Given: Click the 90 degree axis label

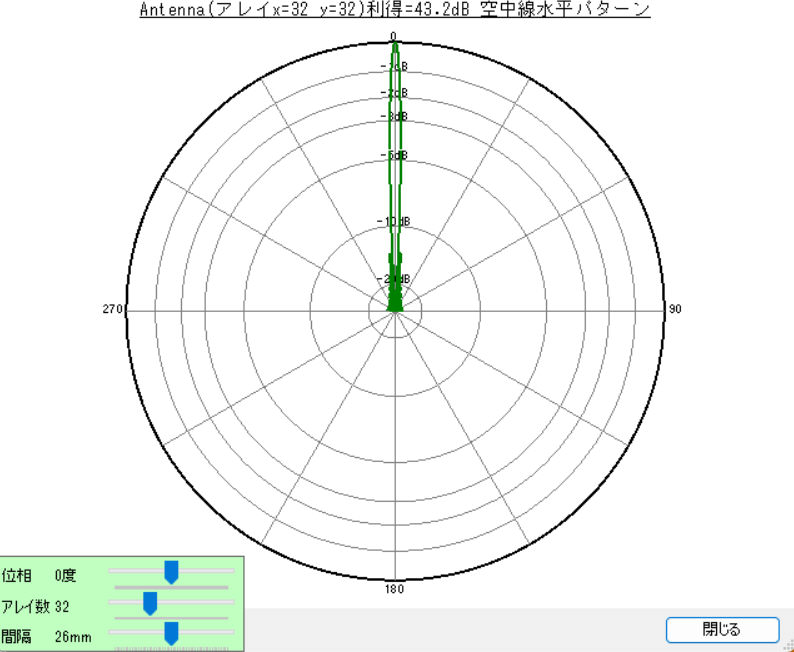Looking at the screenshot, I should pyautogui.click(x=675, y=310).
